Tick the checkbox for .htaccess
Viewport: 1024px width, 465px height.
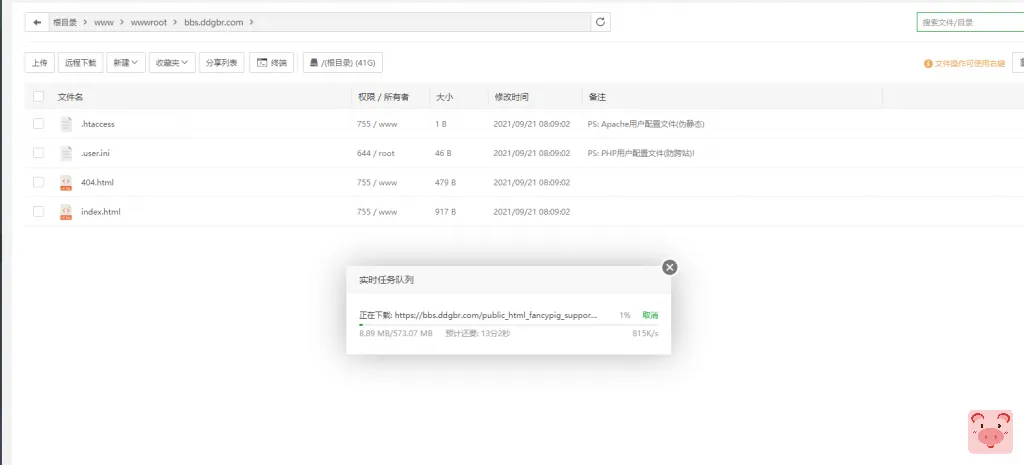39,123
